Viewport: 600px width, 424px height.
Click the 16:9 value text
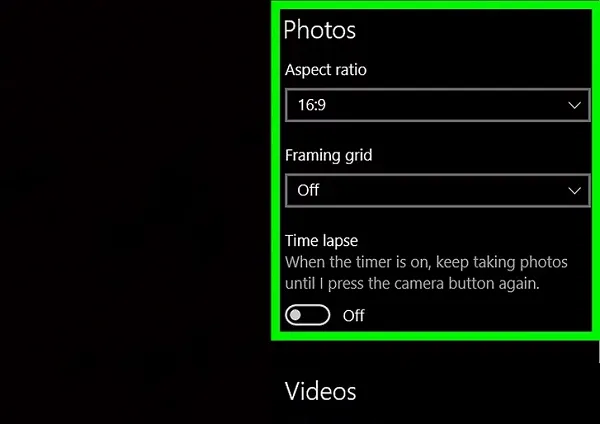click(x=311, y=105)
